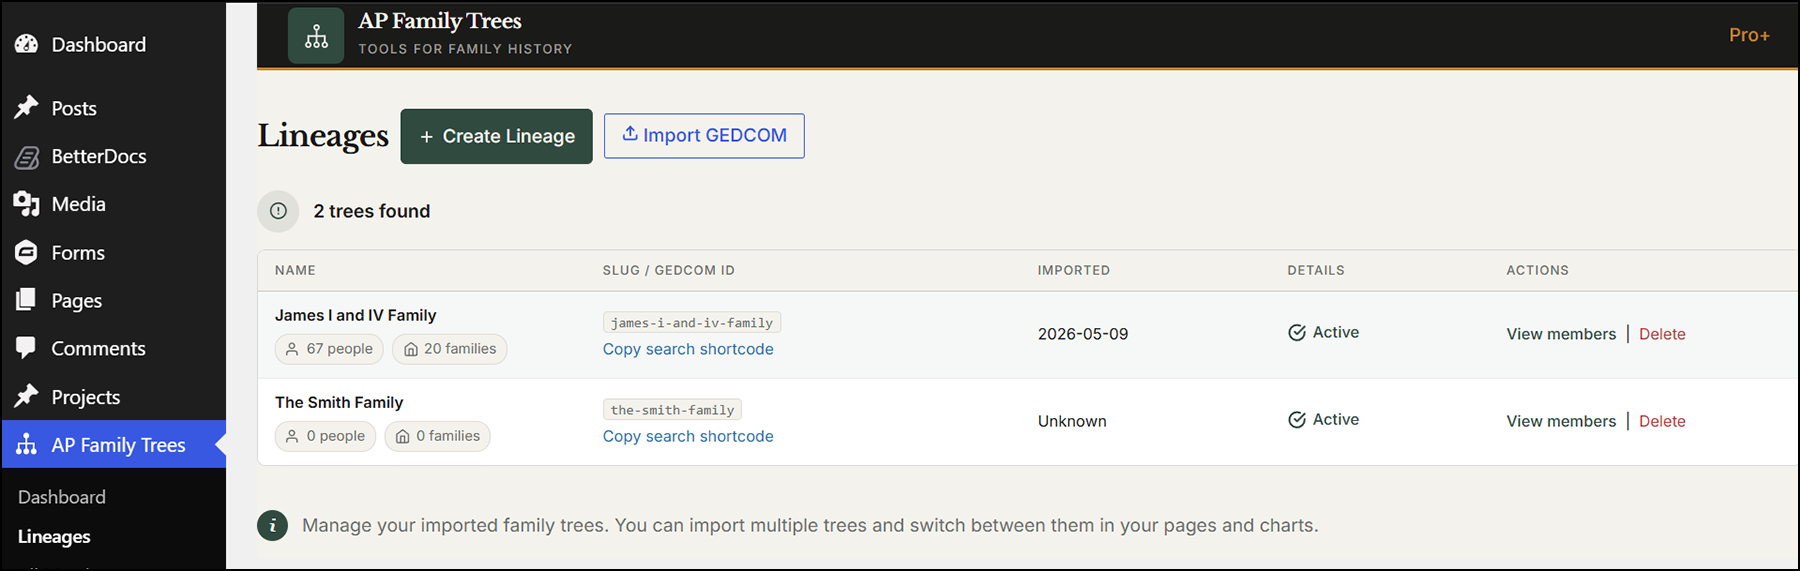1800x571 pixels.
Task: Select AP Family Trees in the sidebar
Action: pos(113,445)
